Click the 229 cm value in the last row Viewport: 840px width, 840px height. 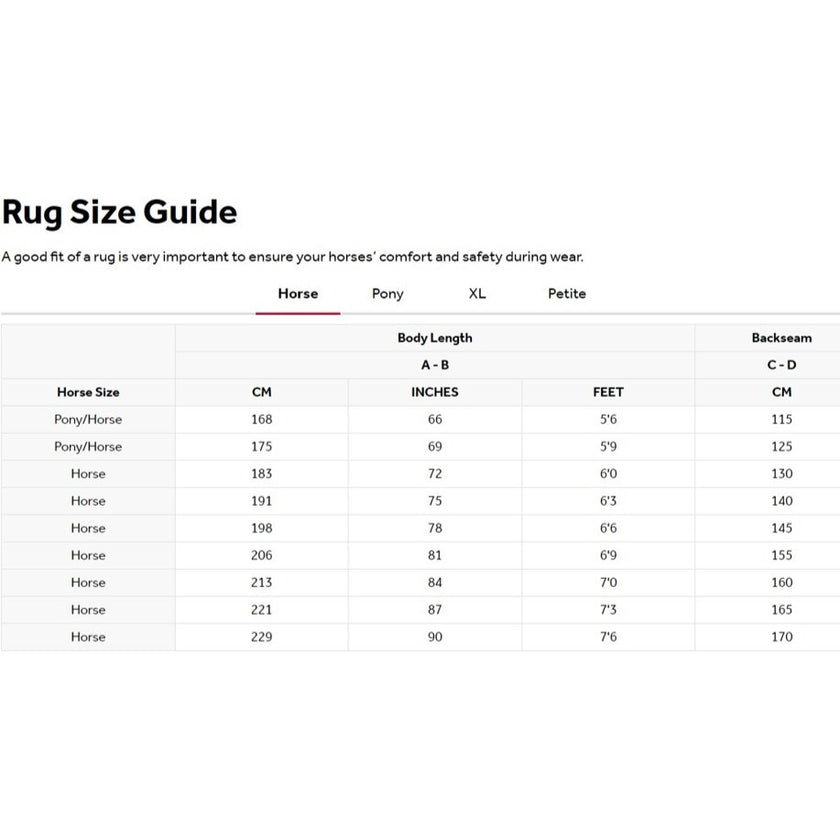[x=260, y=637]
